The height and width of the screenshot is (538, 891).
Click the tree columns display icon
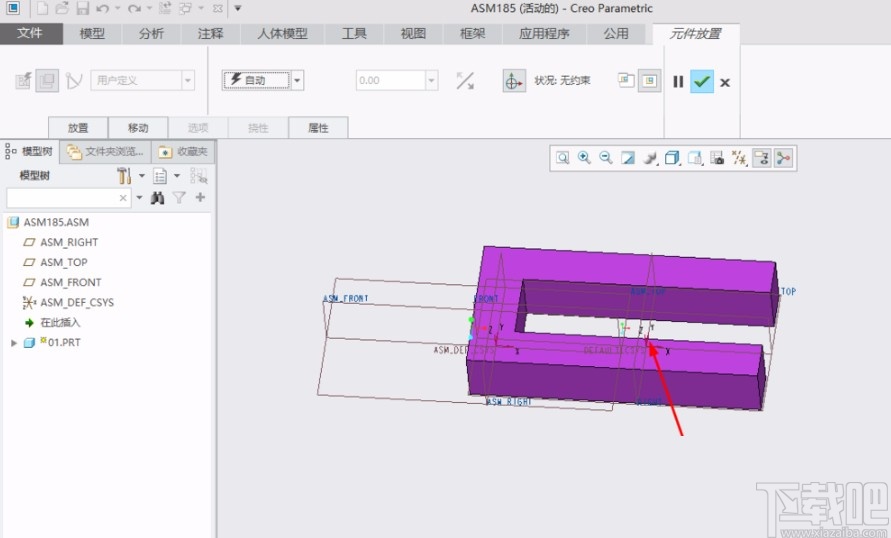coord(160,176)
